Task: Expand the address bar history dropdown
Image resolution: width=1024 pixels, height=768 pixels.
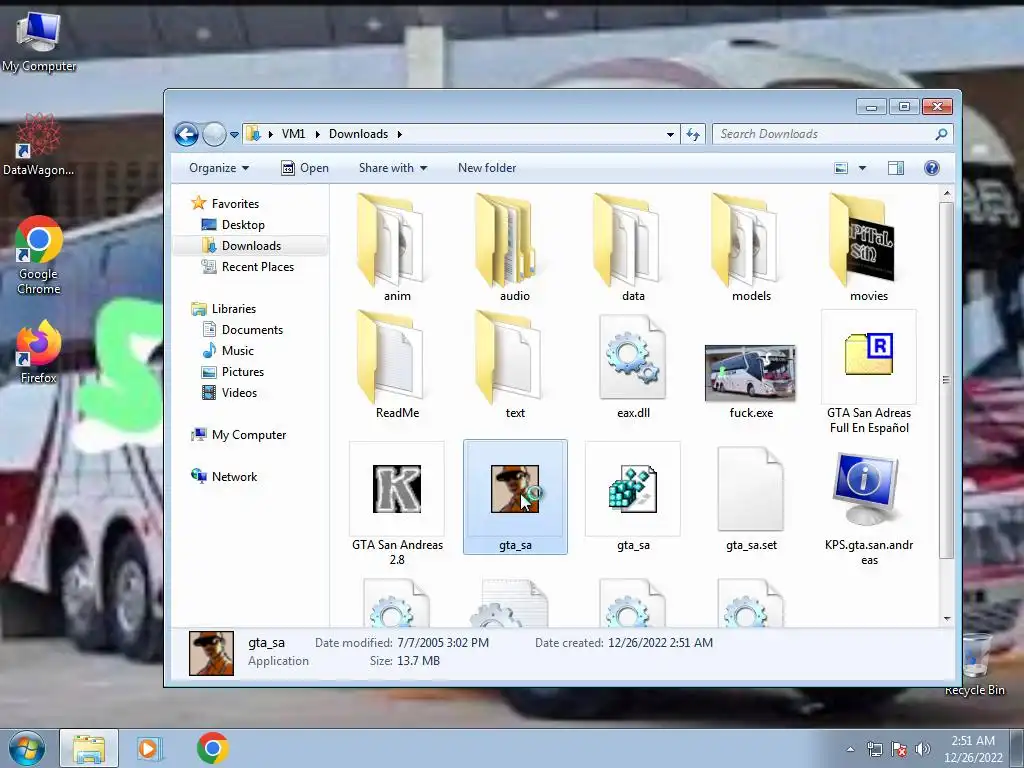Action: (x=670, y=135)
